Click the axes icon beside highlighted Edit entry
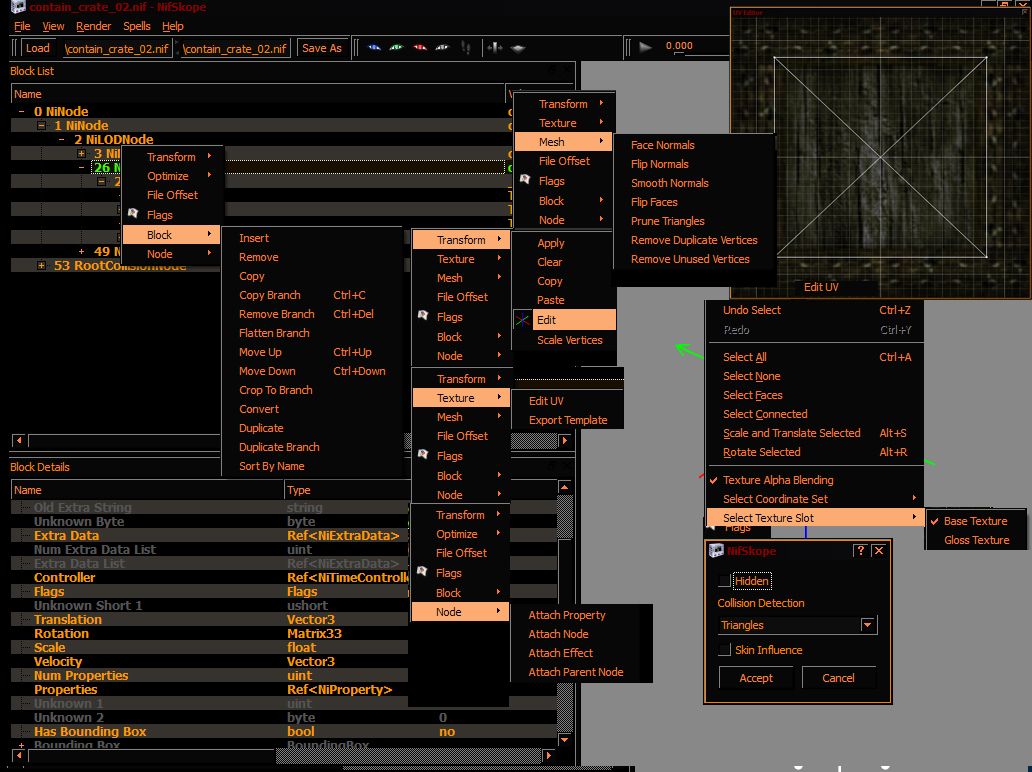 point(523,321)
